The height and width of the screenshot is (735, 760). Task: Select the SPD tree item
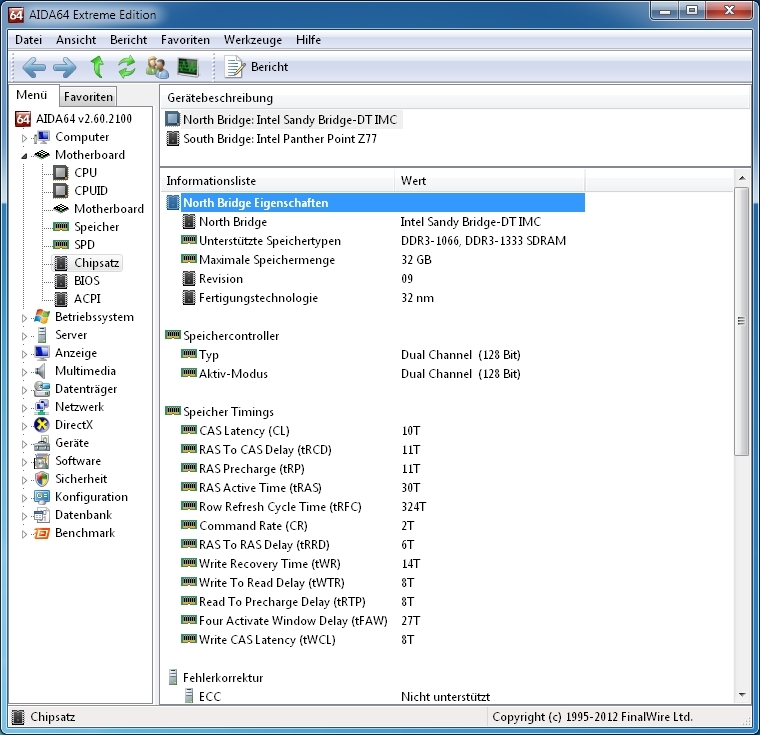coord(85,245)
